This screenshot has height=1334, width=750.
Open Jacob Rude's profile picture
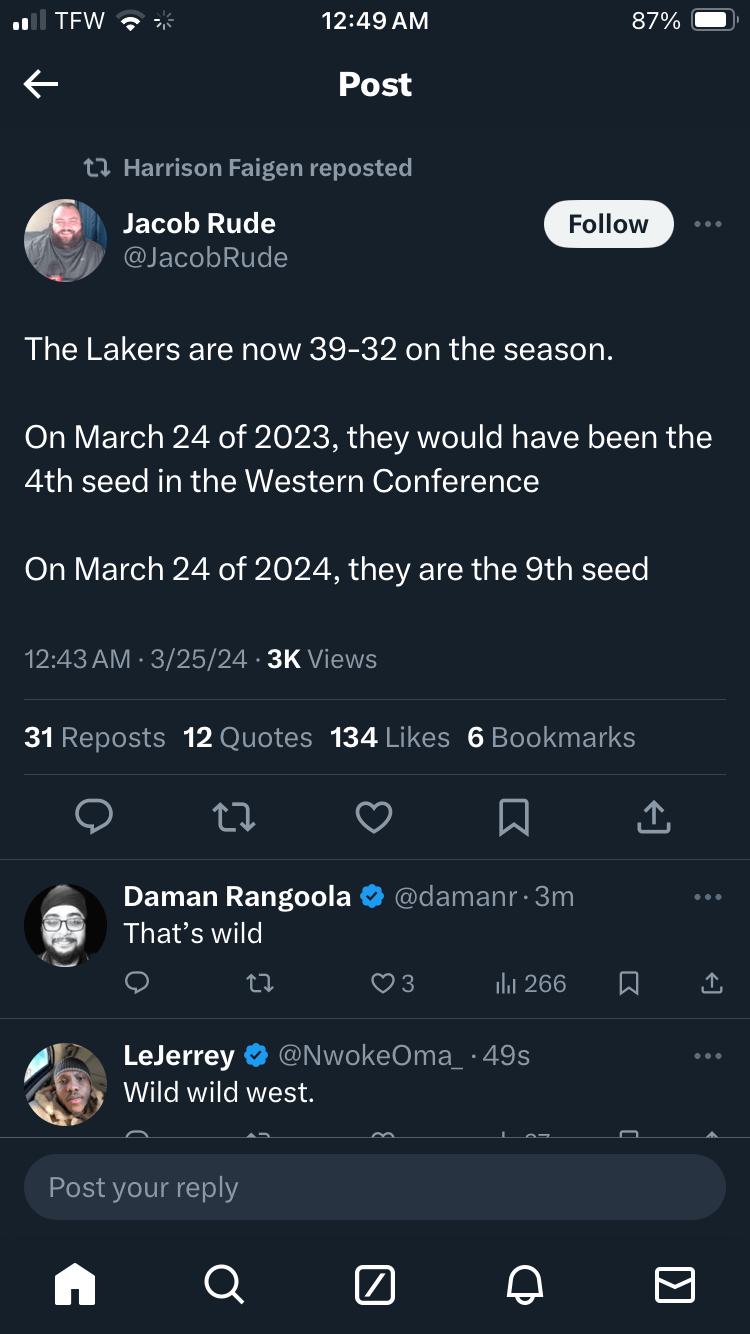pyautogui.click(x=65, y=240)
